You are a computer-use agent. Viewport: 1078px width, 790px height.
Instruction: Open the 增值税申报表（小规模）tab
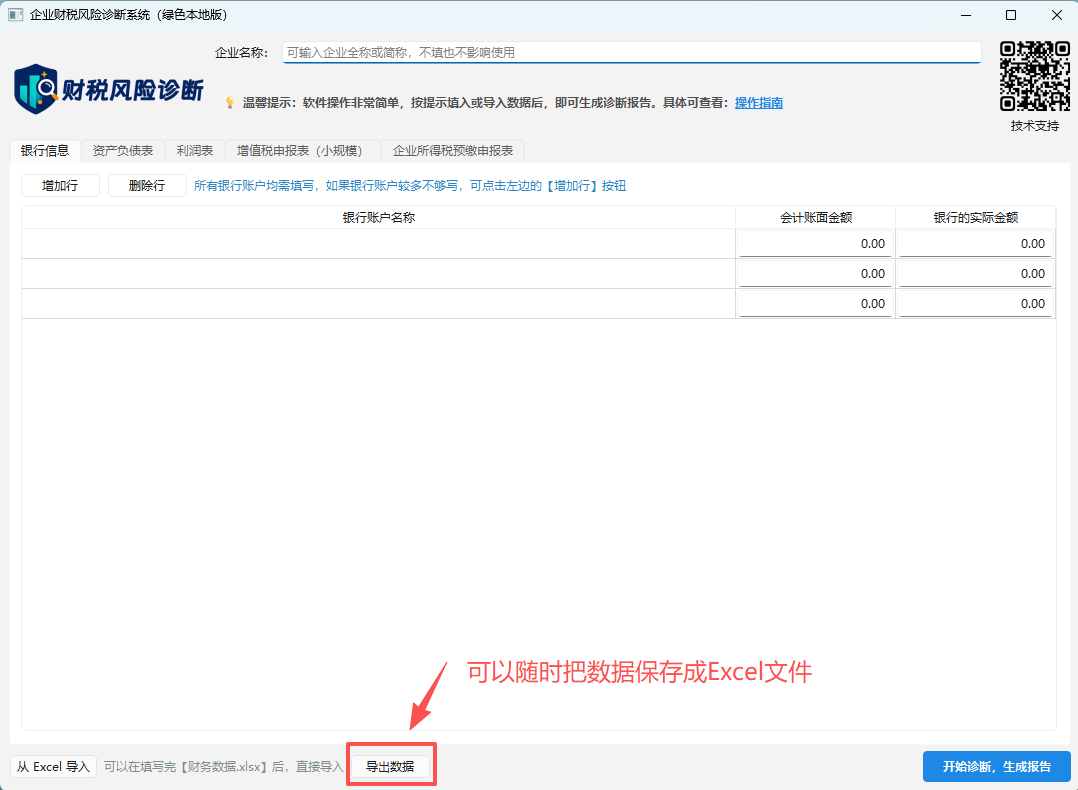pyautogui.click(x=302, y=151)
